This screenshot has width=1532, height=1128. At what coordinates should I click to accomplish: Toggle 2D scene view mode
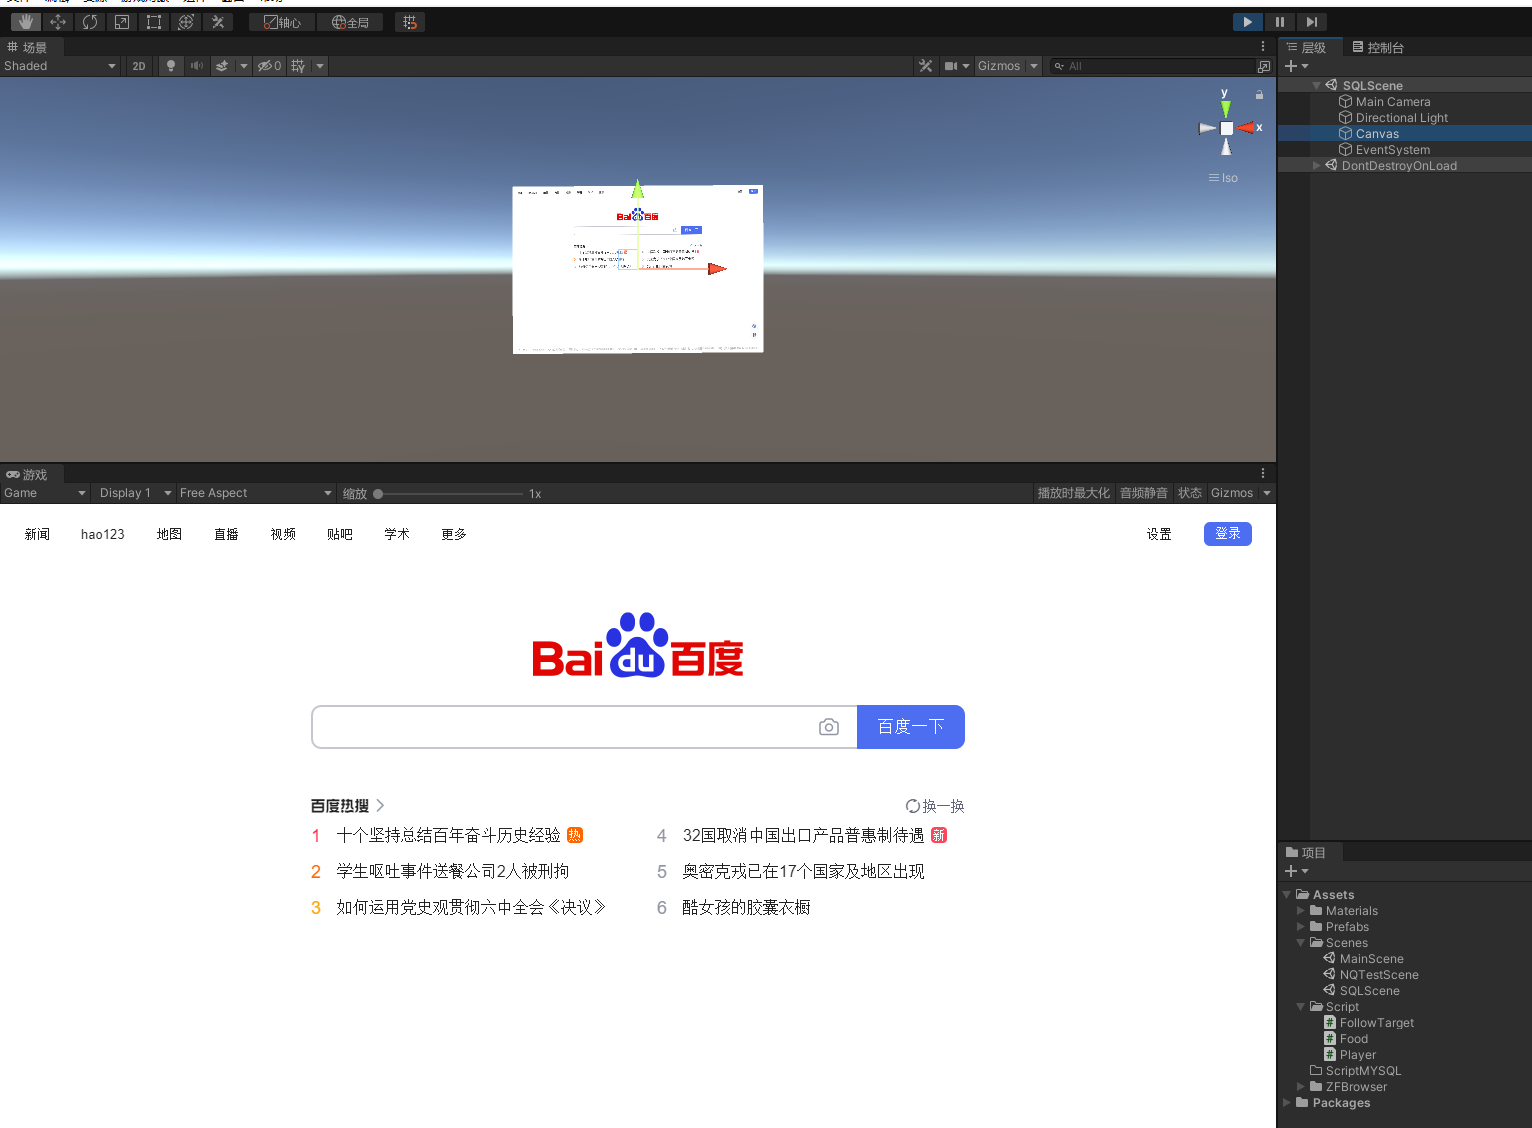[x=139, y=66]
